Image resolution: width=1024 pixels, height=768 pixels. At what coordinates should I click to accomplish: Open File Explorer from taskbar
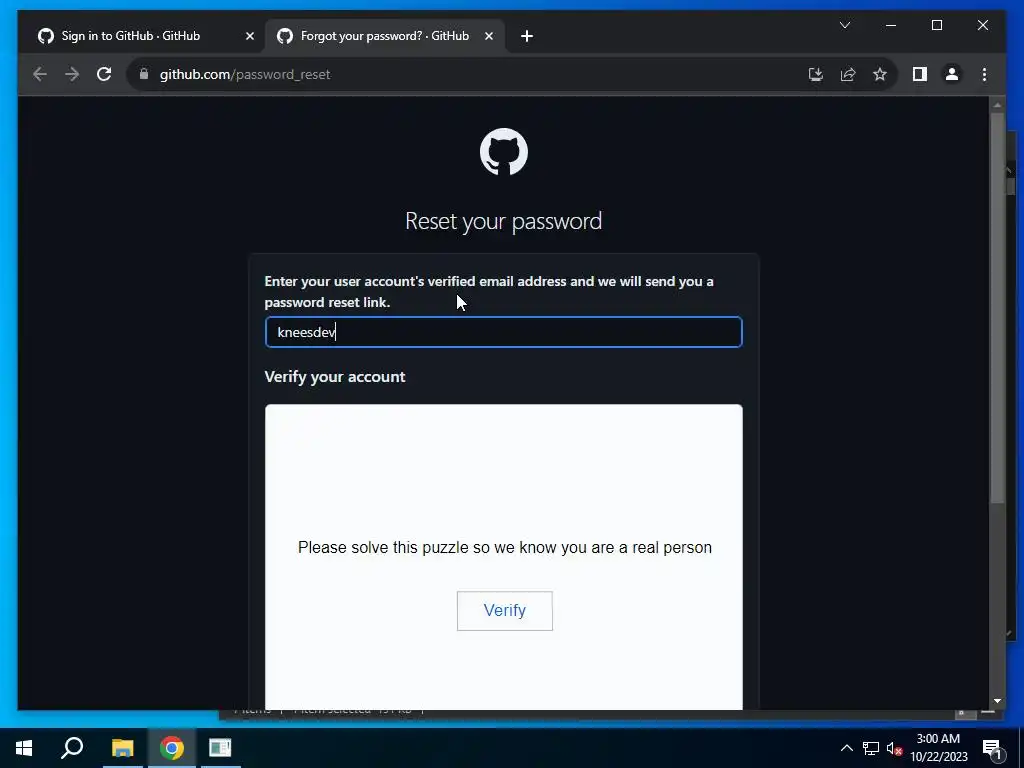click(122, 748)
